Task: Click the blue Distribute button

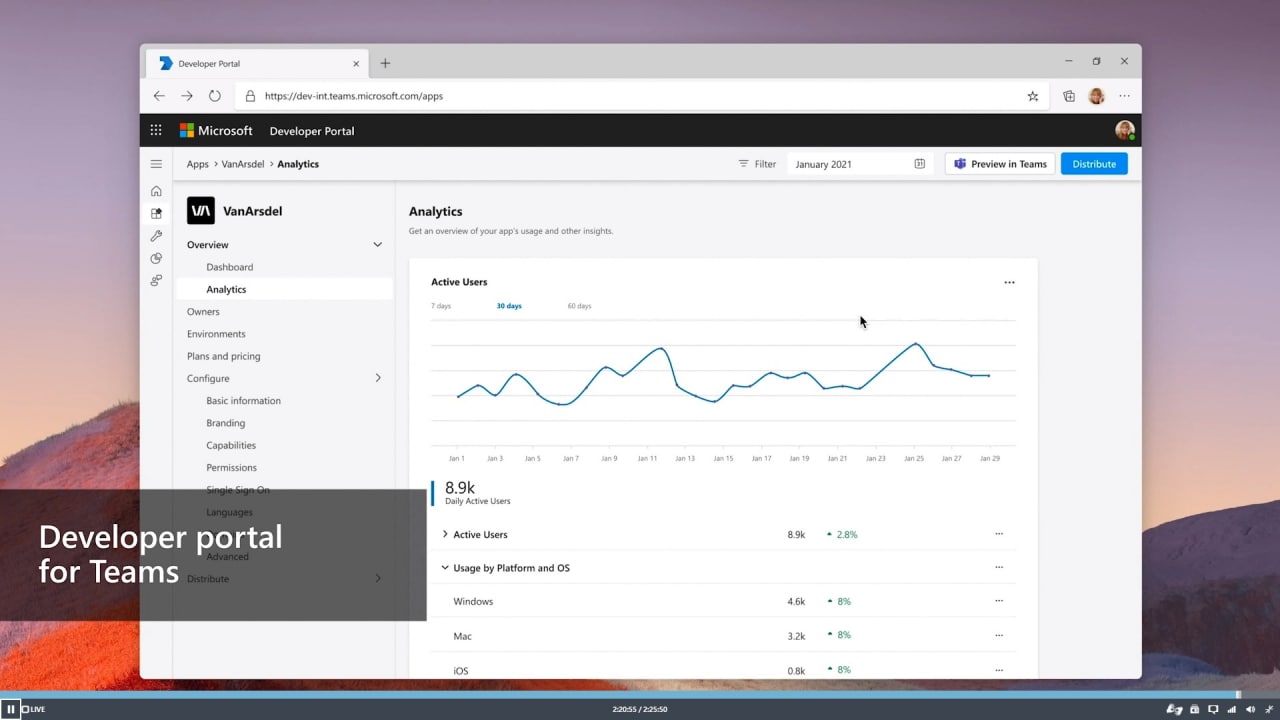Action: click(x=1094, y=164)
